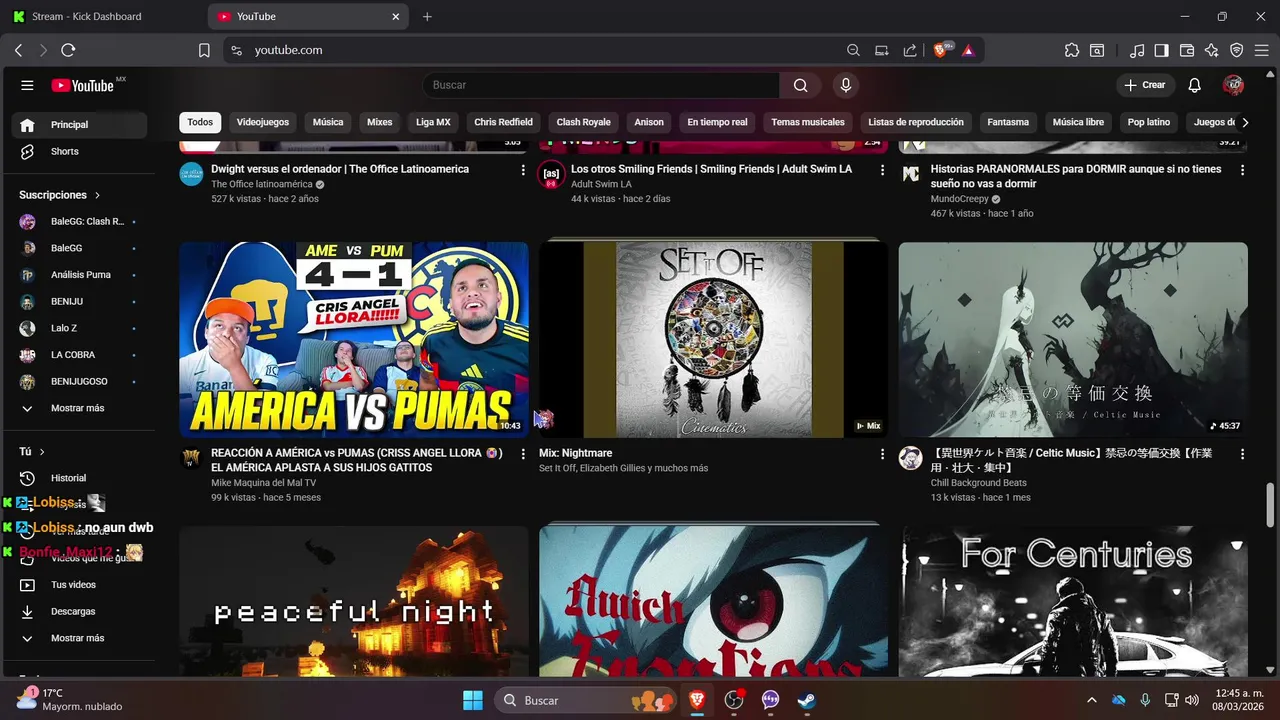Open The Office latinoamérica channel link

262,184
